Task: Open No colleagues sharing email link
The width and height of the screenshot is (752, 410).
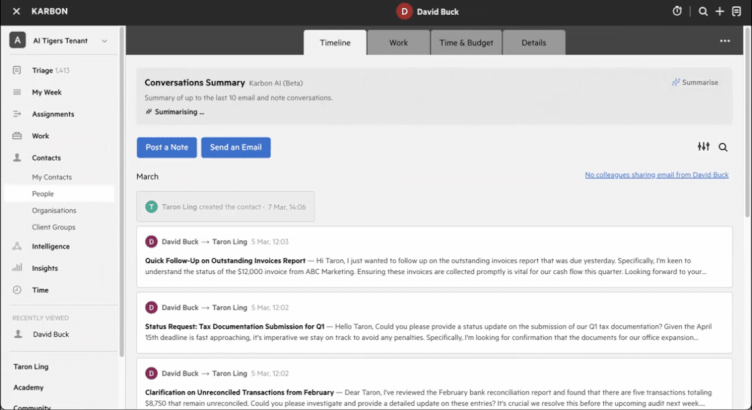Action: click(657, 175)
